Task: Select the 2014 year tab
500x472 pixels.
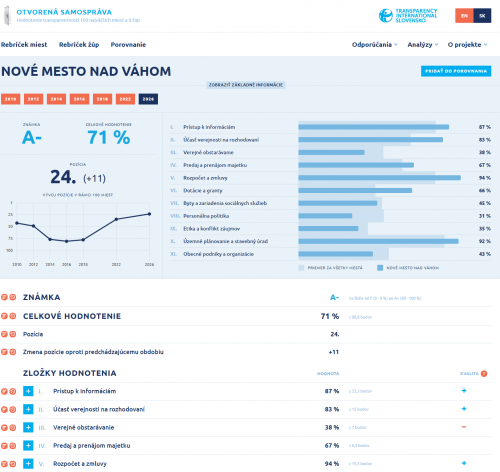Action: (56, 99)
